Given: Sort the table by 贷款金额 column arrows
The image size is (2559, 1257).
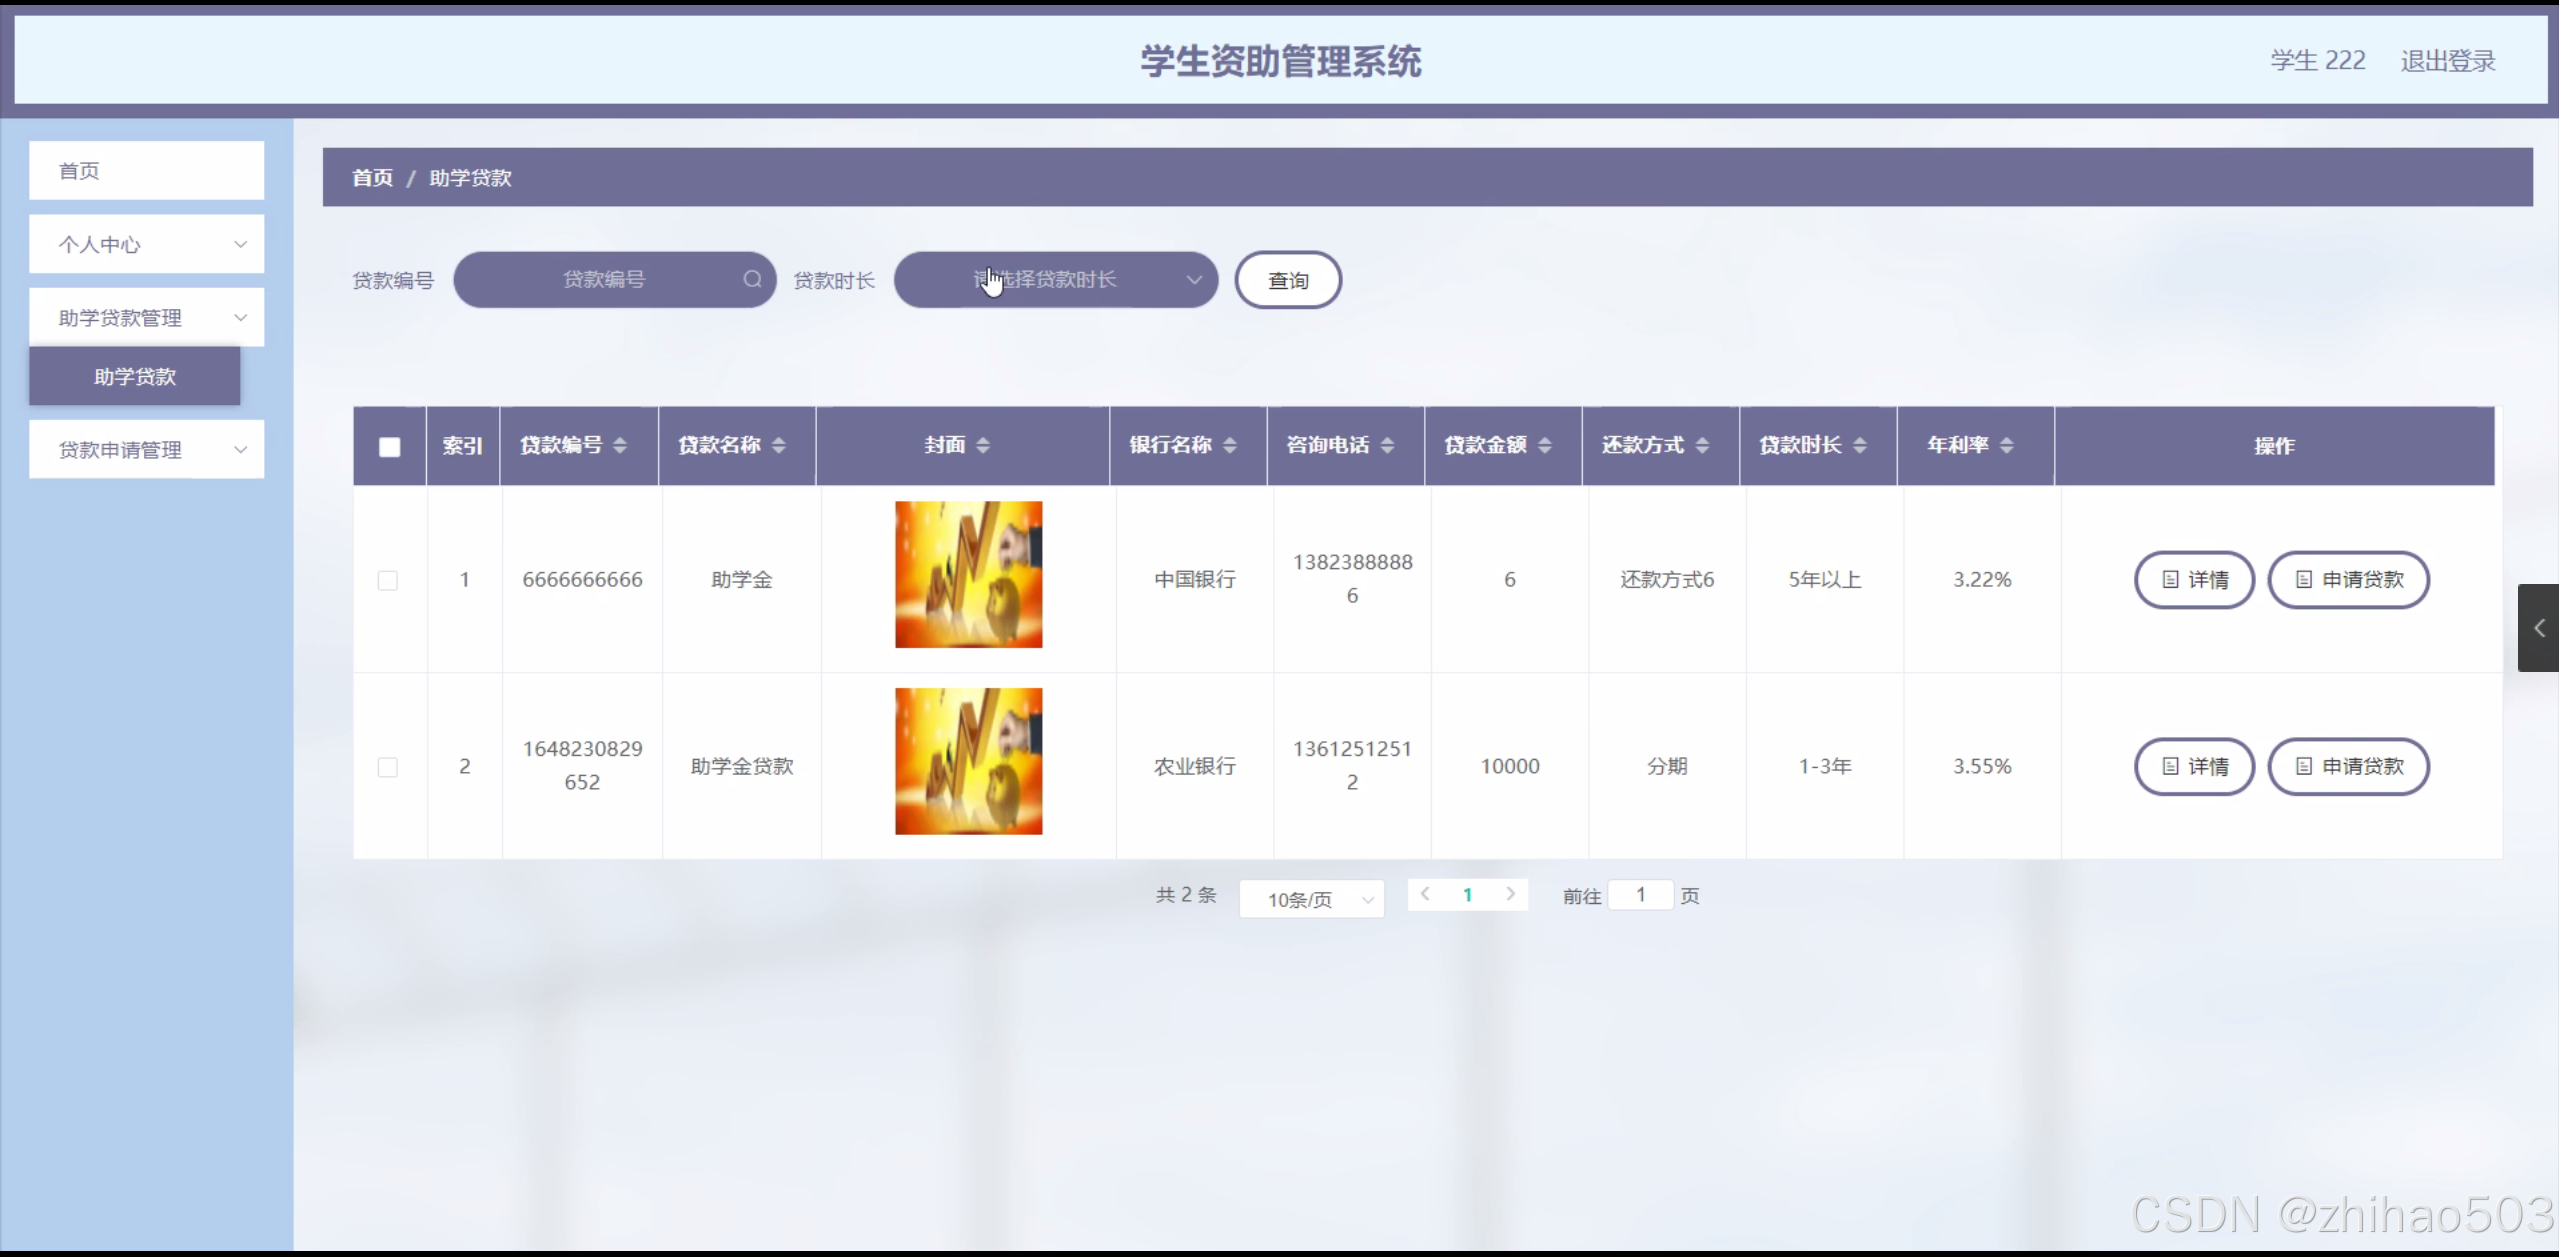Looking at the screenshot, I should click(x=1545, y=445).
